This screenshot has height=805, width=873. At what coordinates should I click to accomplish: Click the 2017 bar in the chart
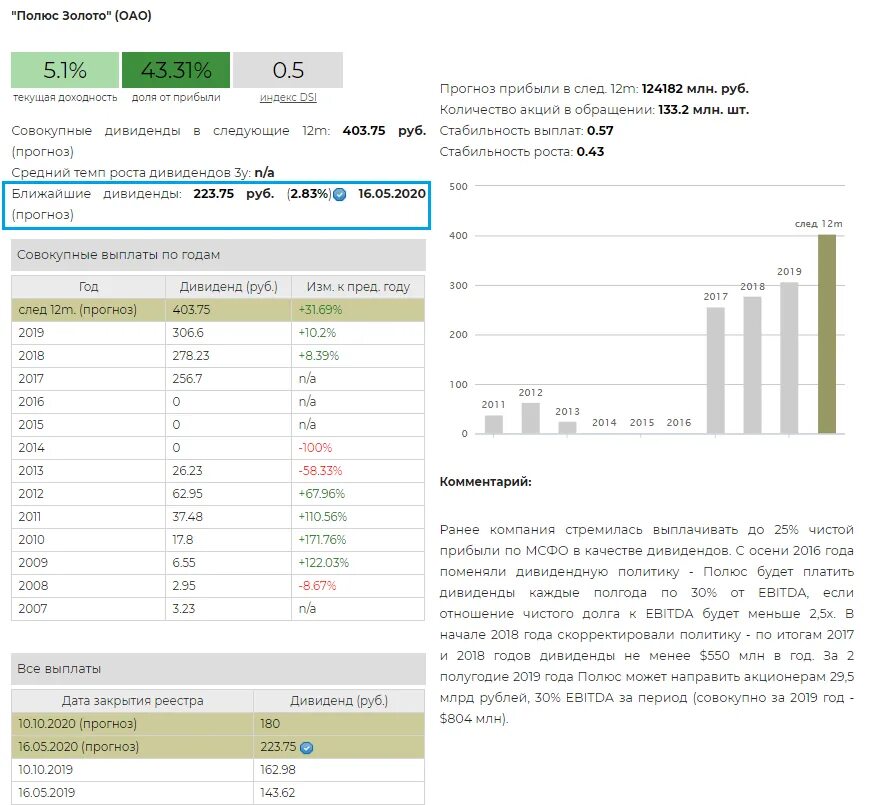[x=715, y=370]
